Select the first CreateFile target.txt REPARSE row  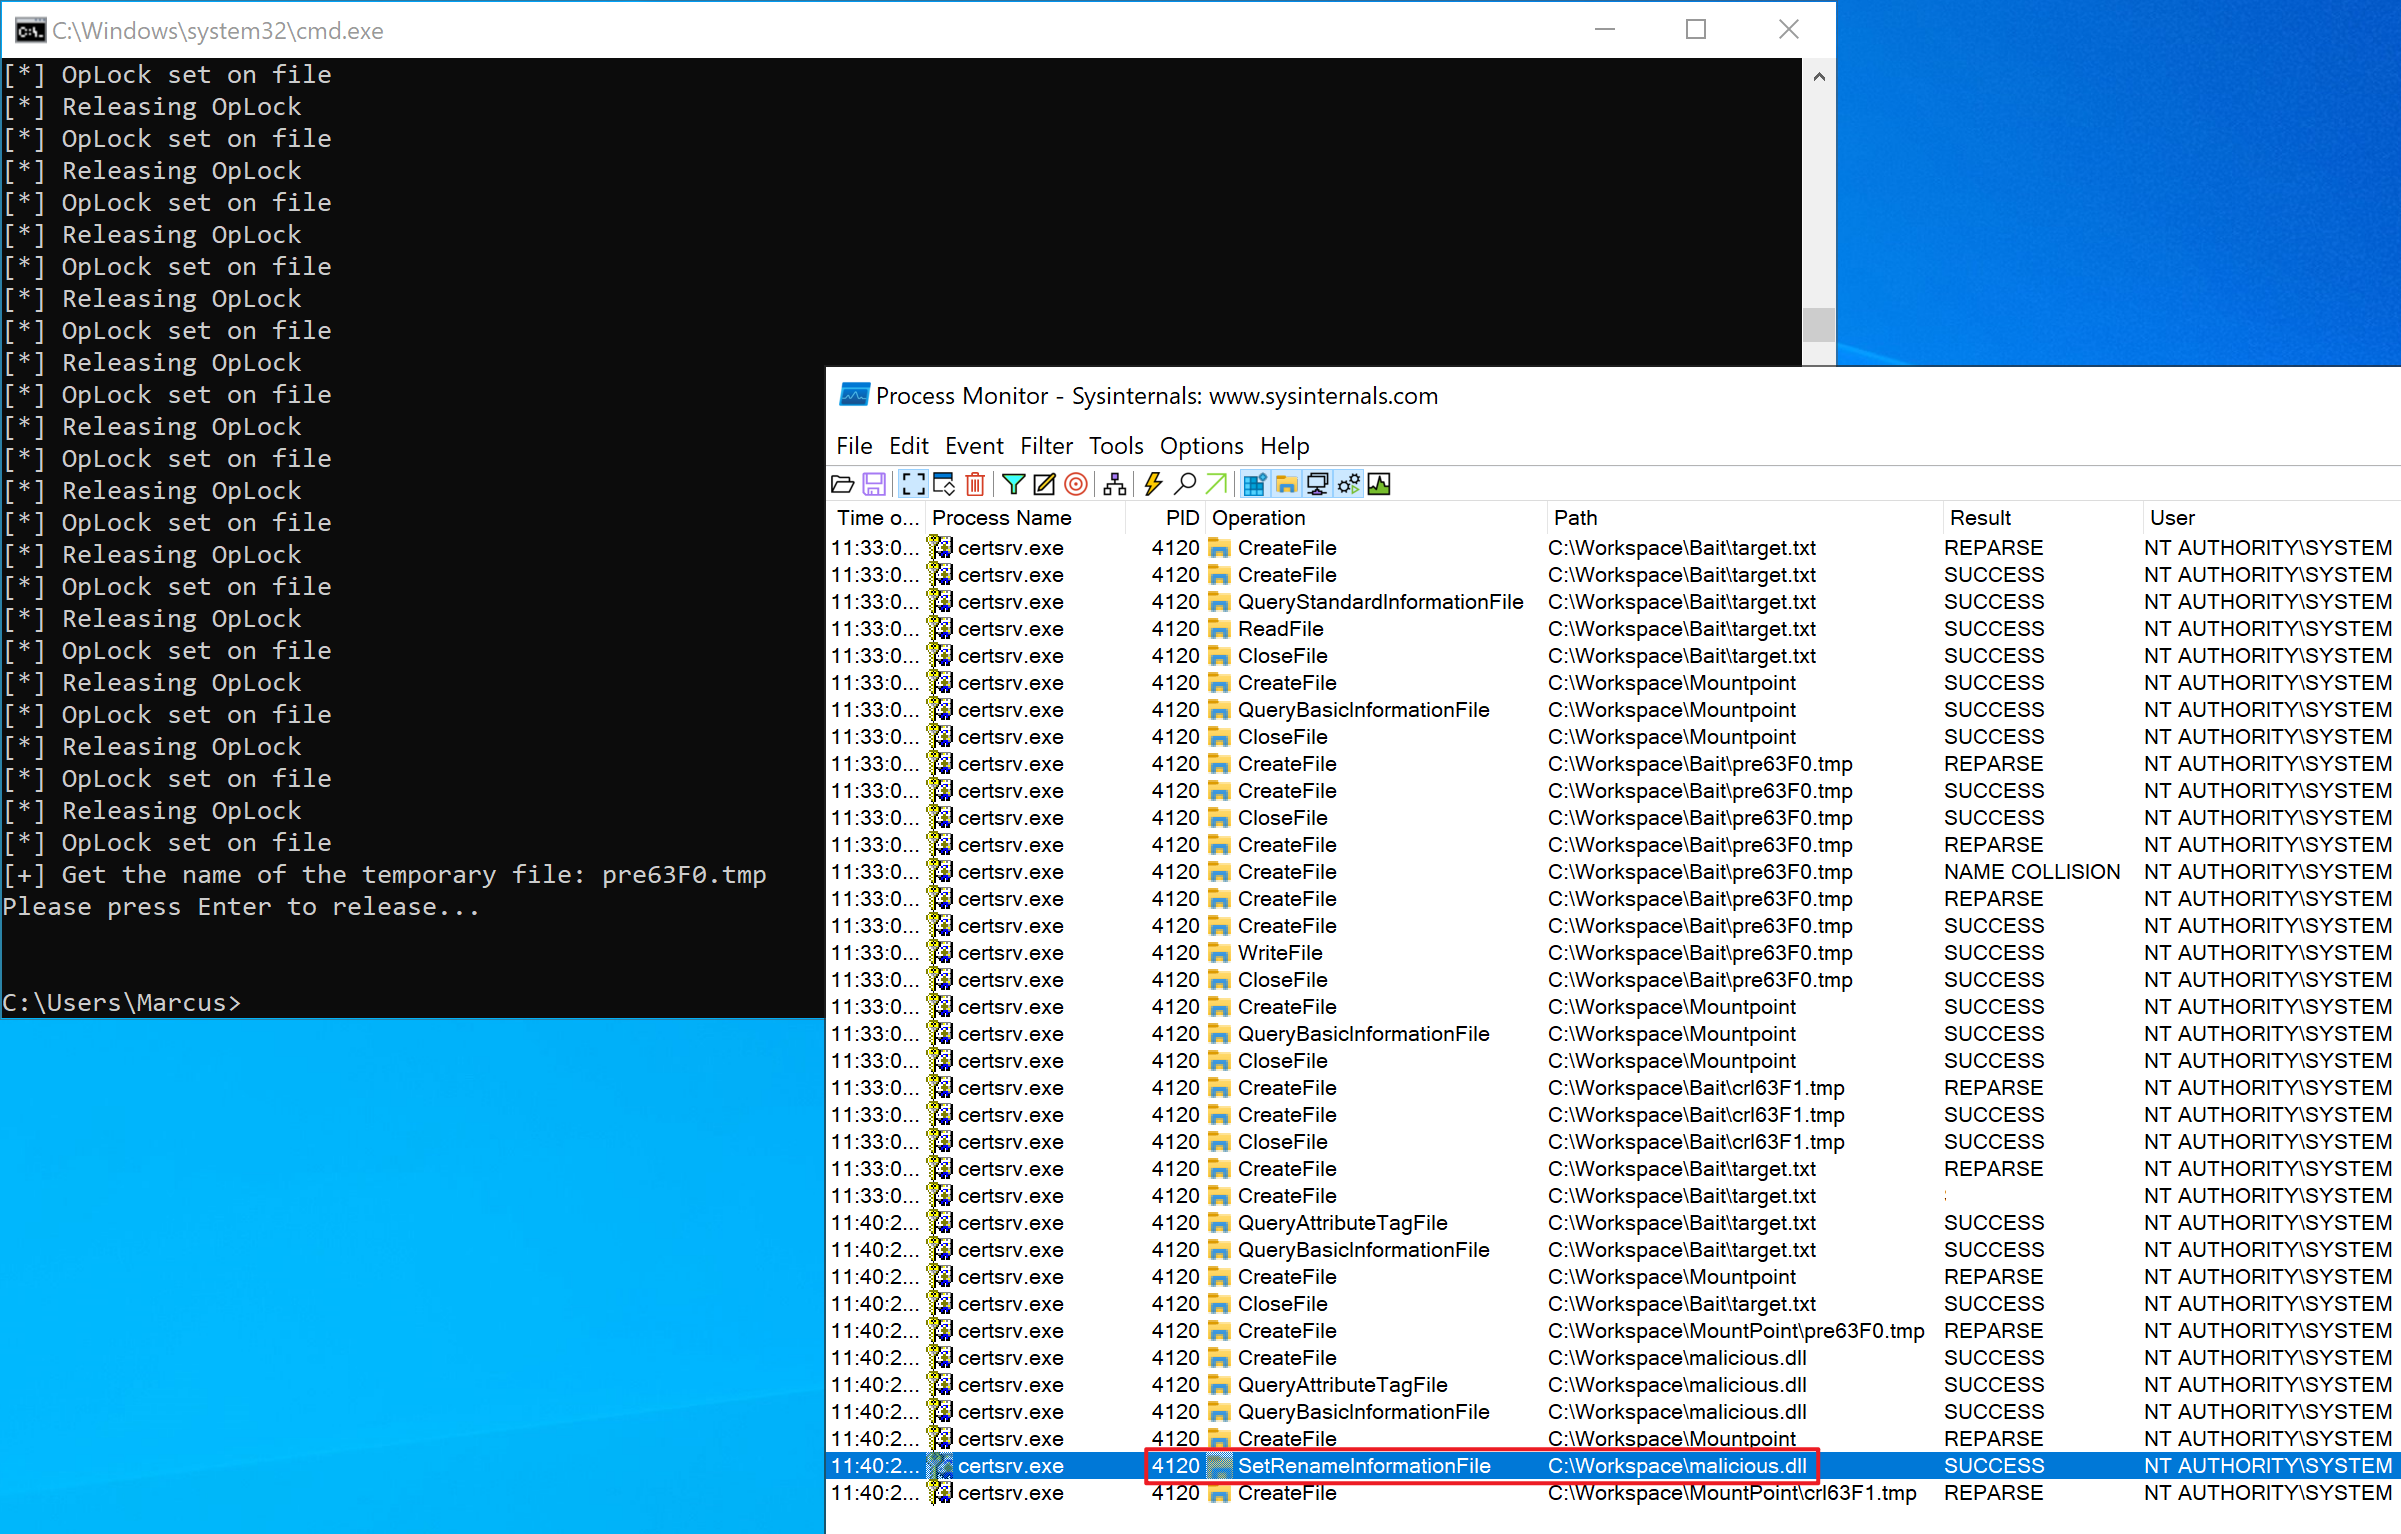[x=1612, y=548]
